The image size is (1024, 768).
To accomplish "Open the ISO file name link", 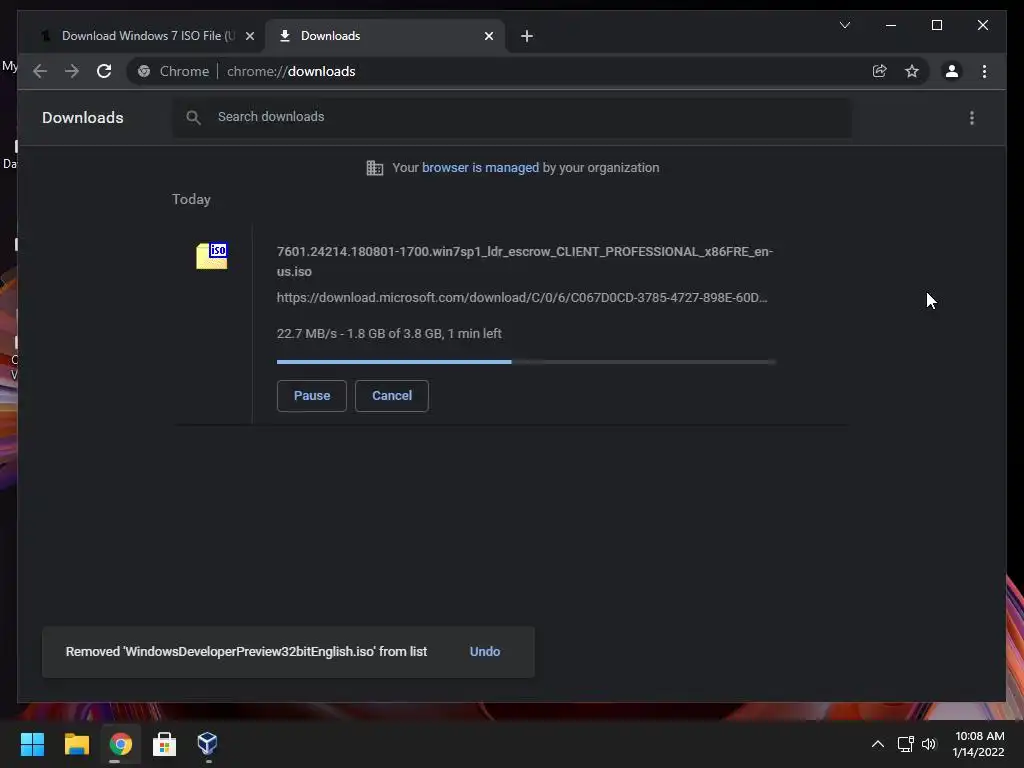I will (x=524, y=261).
